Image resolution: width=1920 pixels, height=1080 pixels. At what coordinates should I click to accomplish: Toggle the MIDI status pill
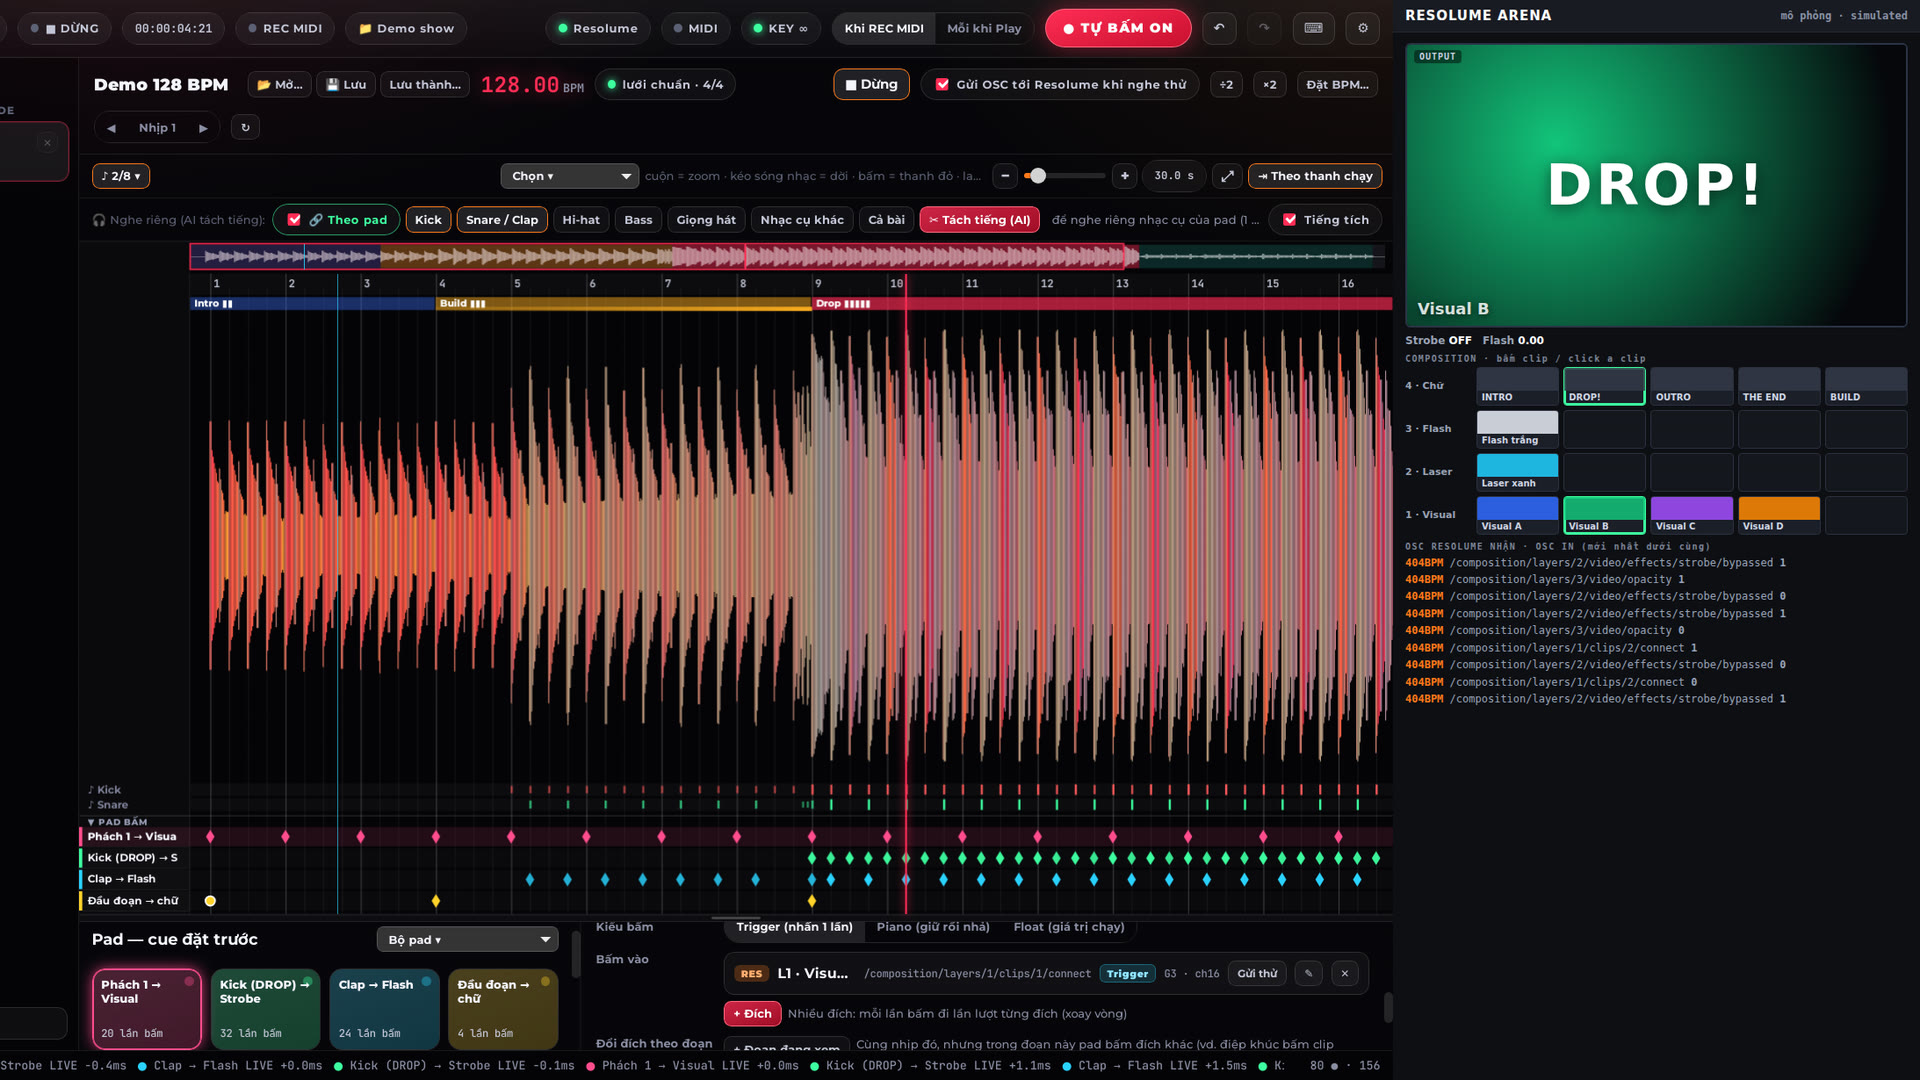click(695, 28)
